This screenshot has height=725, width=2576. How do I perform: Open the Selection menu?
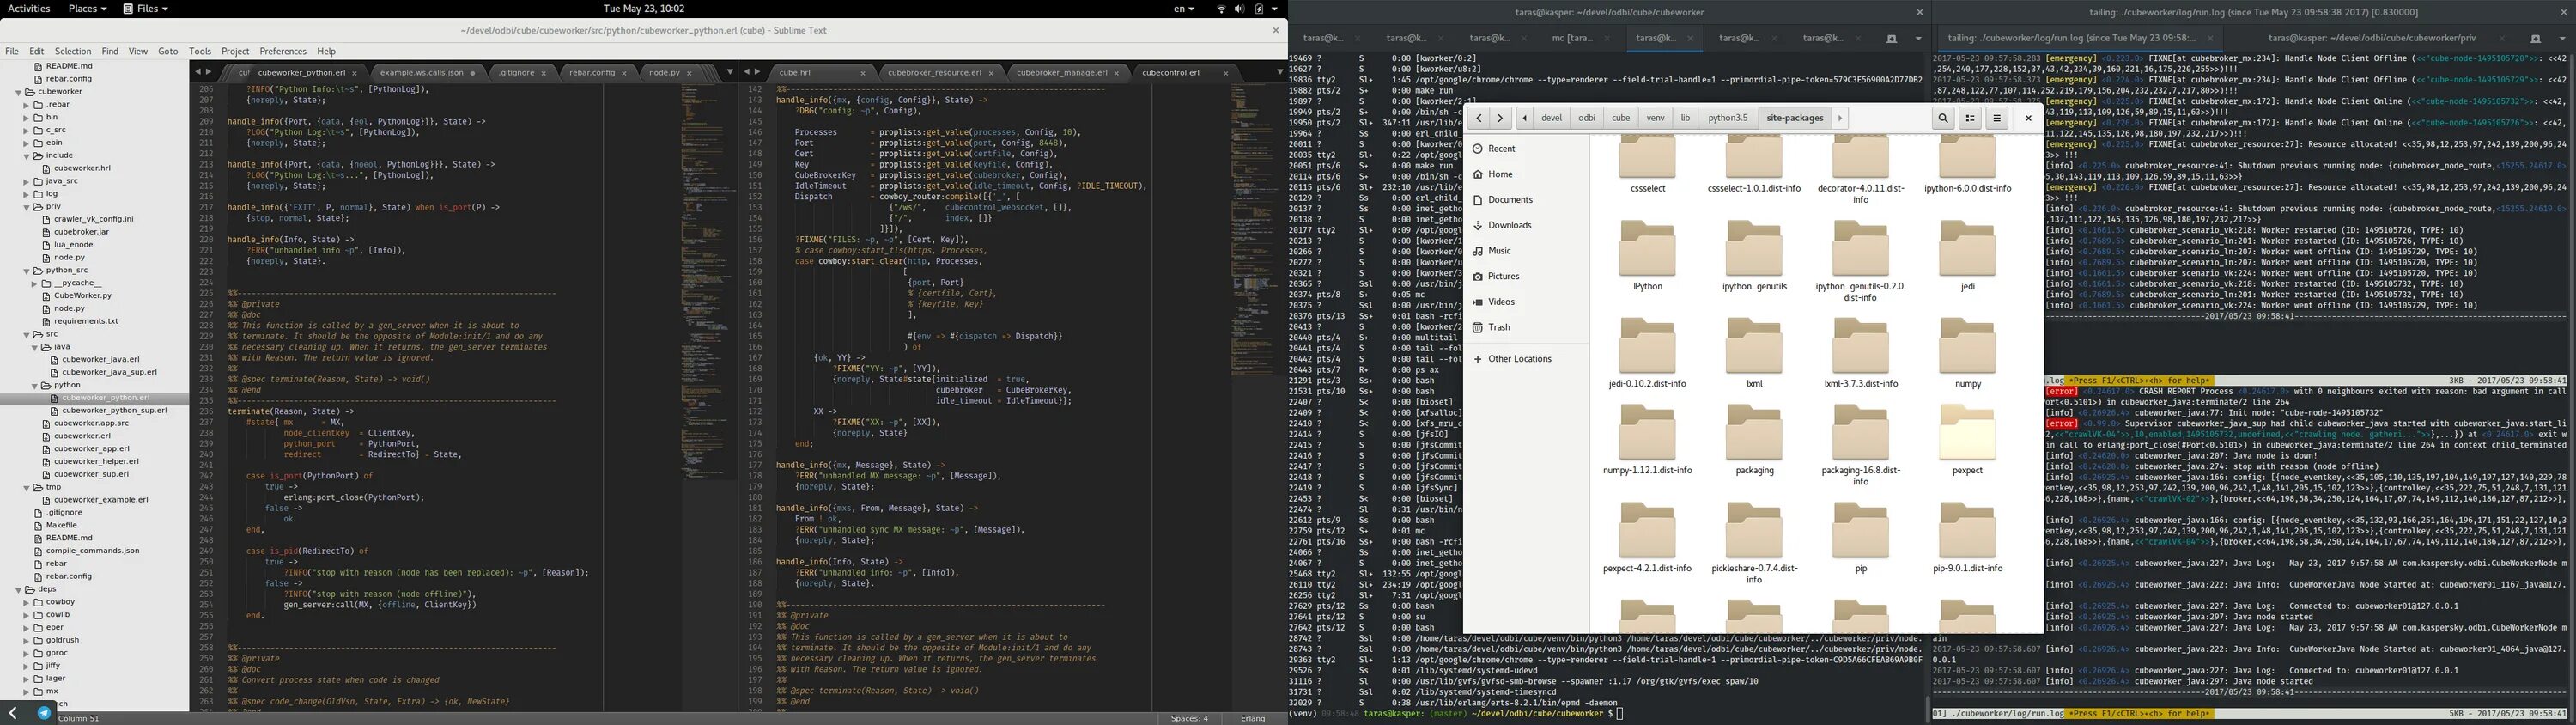pos(73,51)
